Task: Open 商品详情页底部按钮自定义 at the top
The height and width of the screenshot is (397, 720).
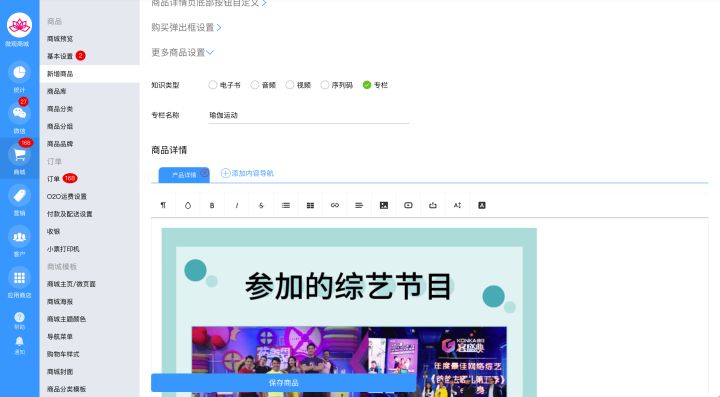Action: tap(209, 3)
